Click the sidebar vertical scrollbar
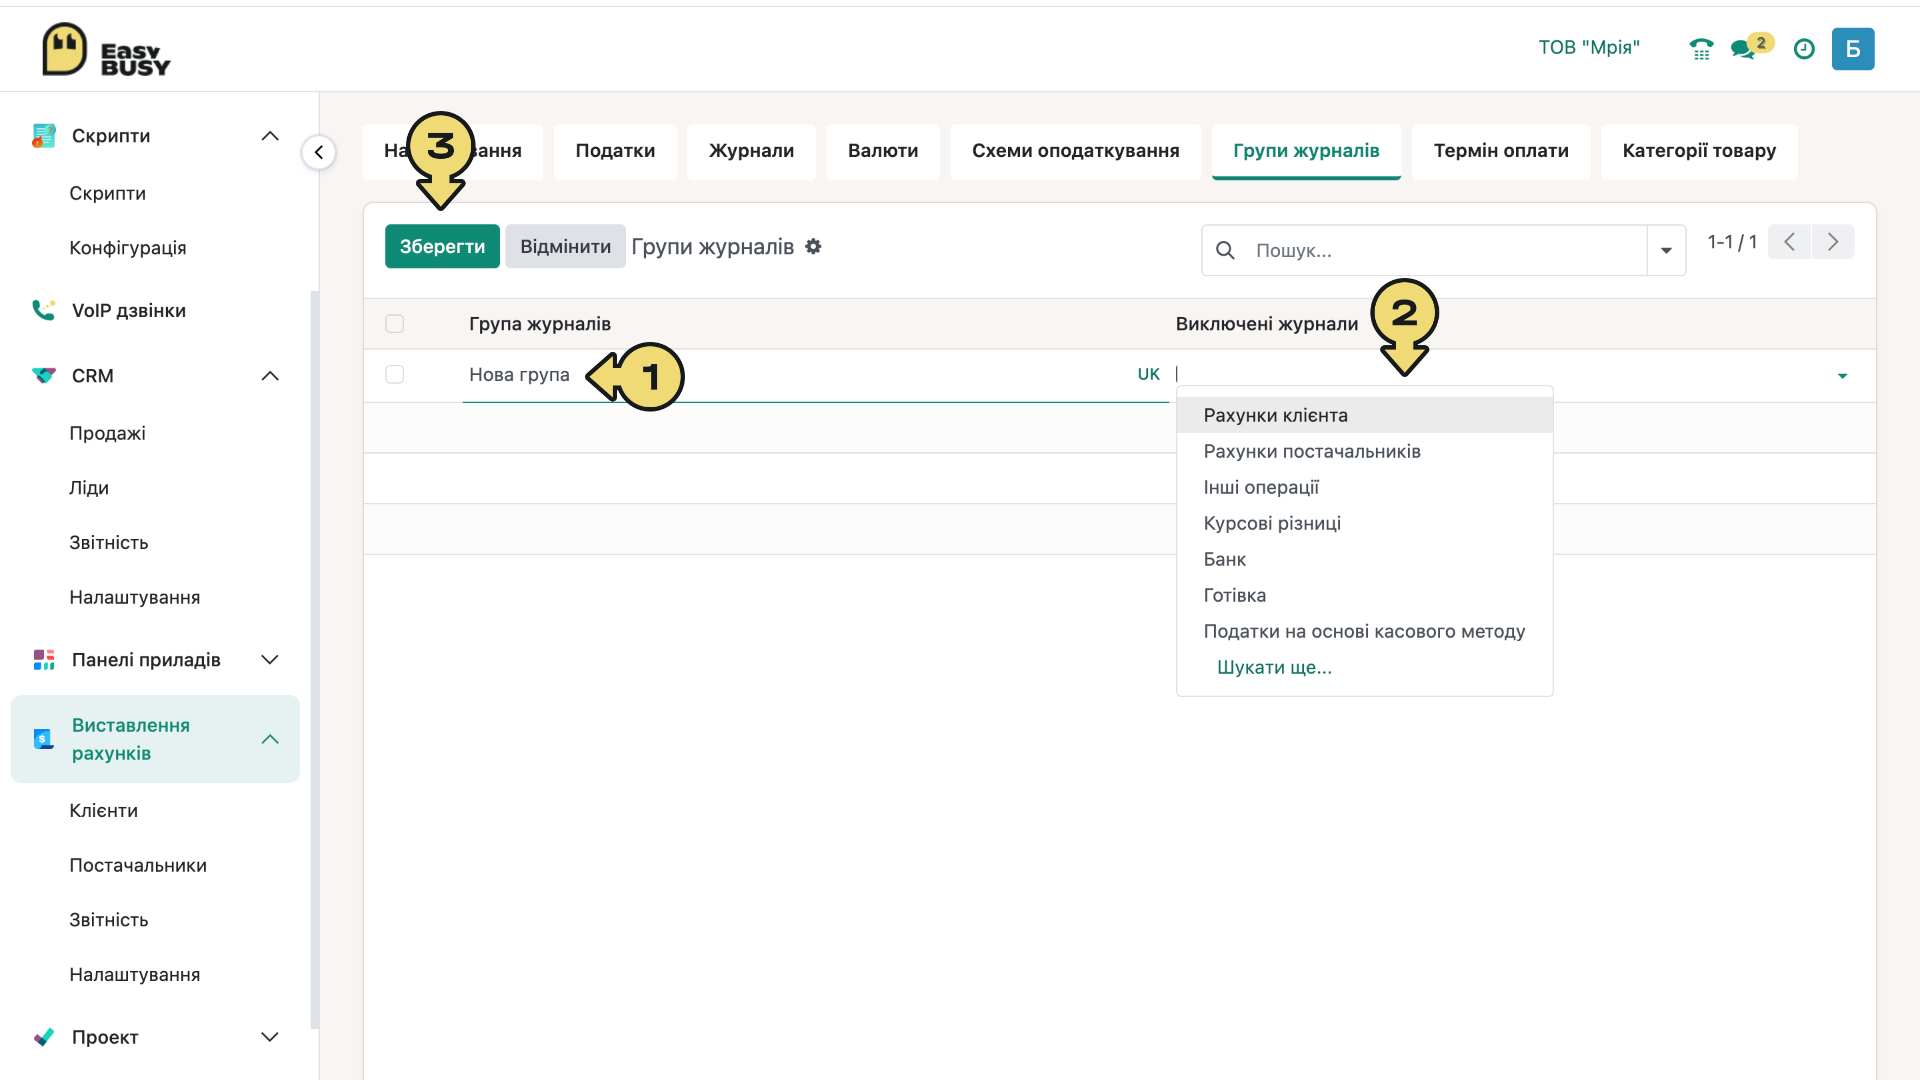Viewport: 1920px width, 1080px height. tap(315, 660)
